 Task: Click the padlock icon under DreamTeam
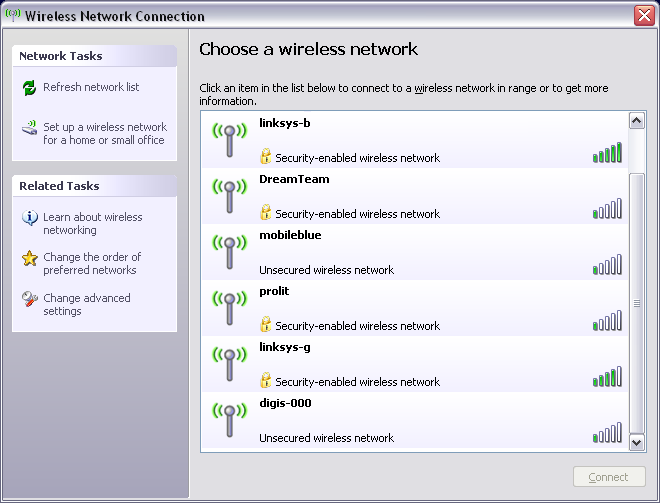(x=266, y=213)
